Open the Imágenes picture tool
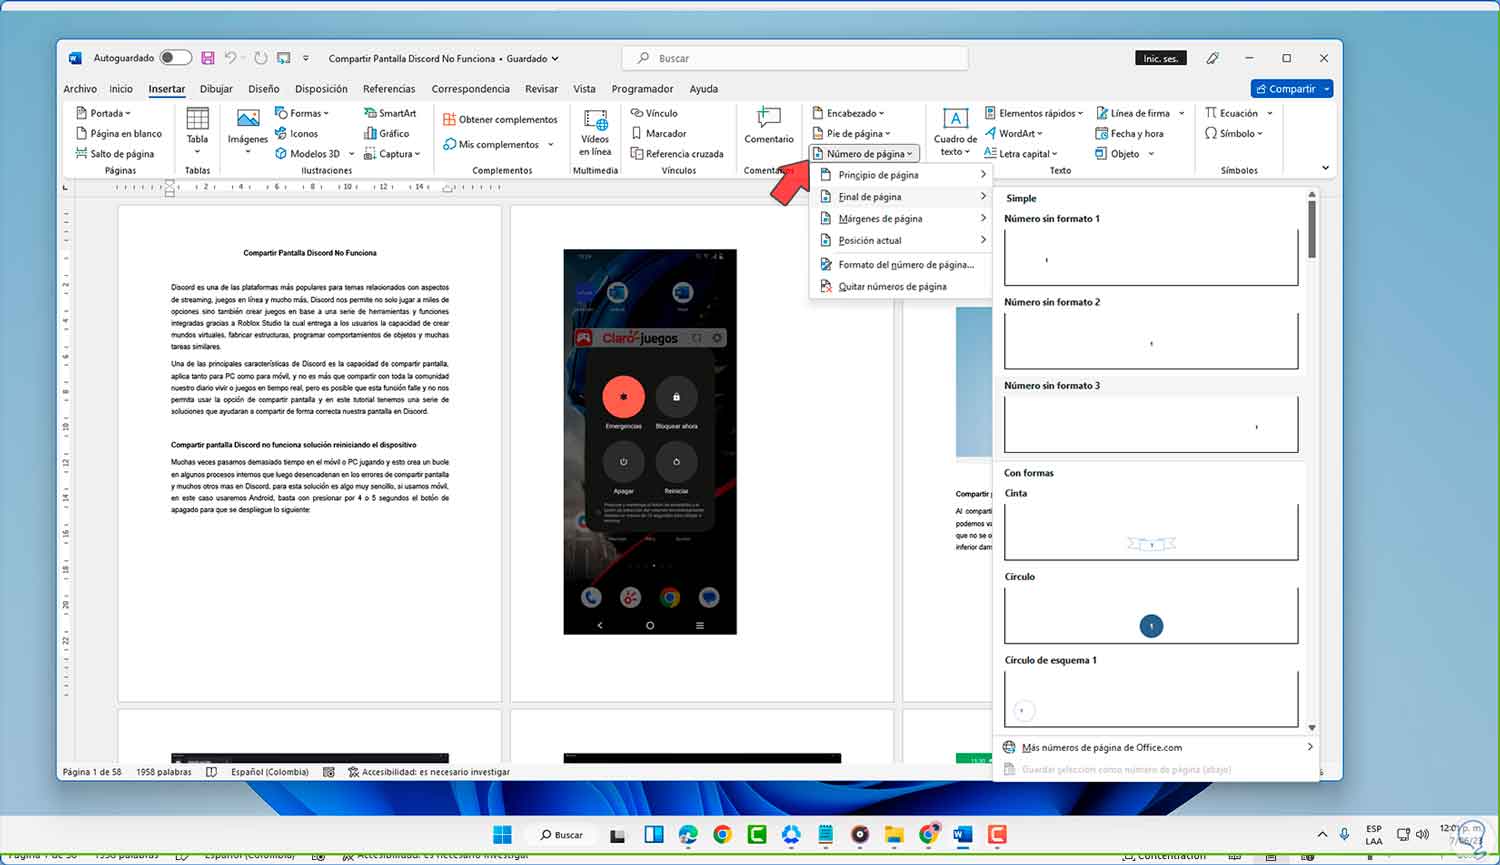 tap(247, 131)
